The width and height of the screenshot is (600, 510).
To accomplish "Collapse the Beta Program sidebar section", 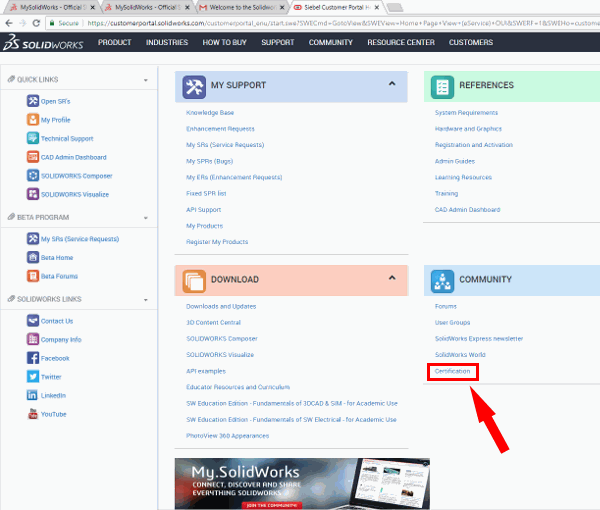I will (x=145, y=218).
